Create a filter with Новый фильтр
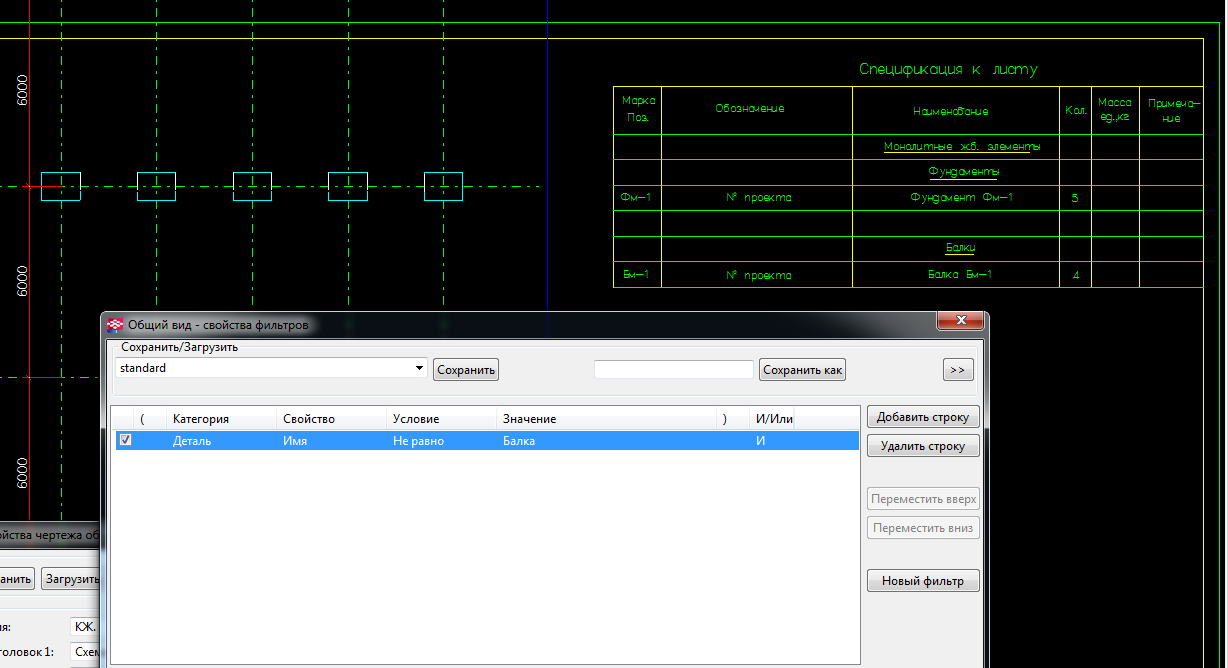 tap(922, 581)
